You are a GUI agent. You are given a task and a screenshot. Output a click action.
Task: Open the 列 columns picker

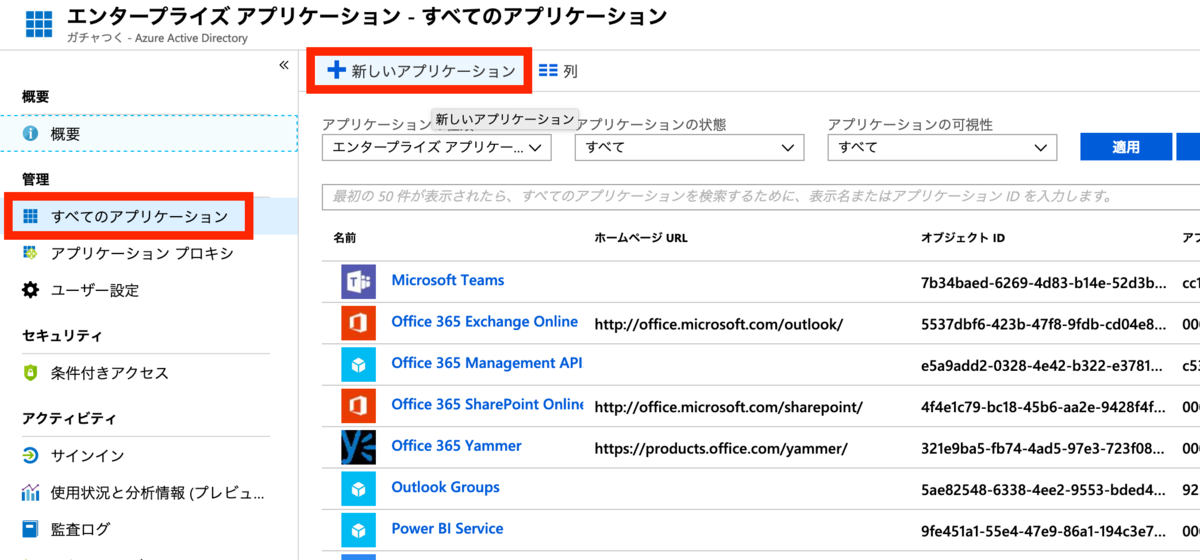click(558, 71)
